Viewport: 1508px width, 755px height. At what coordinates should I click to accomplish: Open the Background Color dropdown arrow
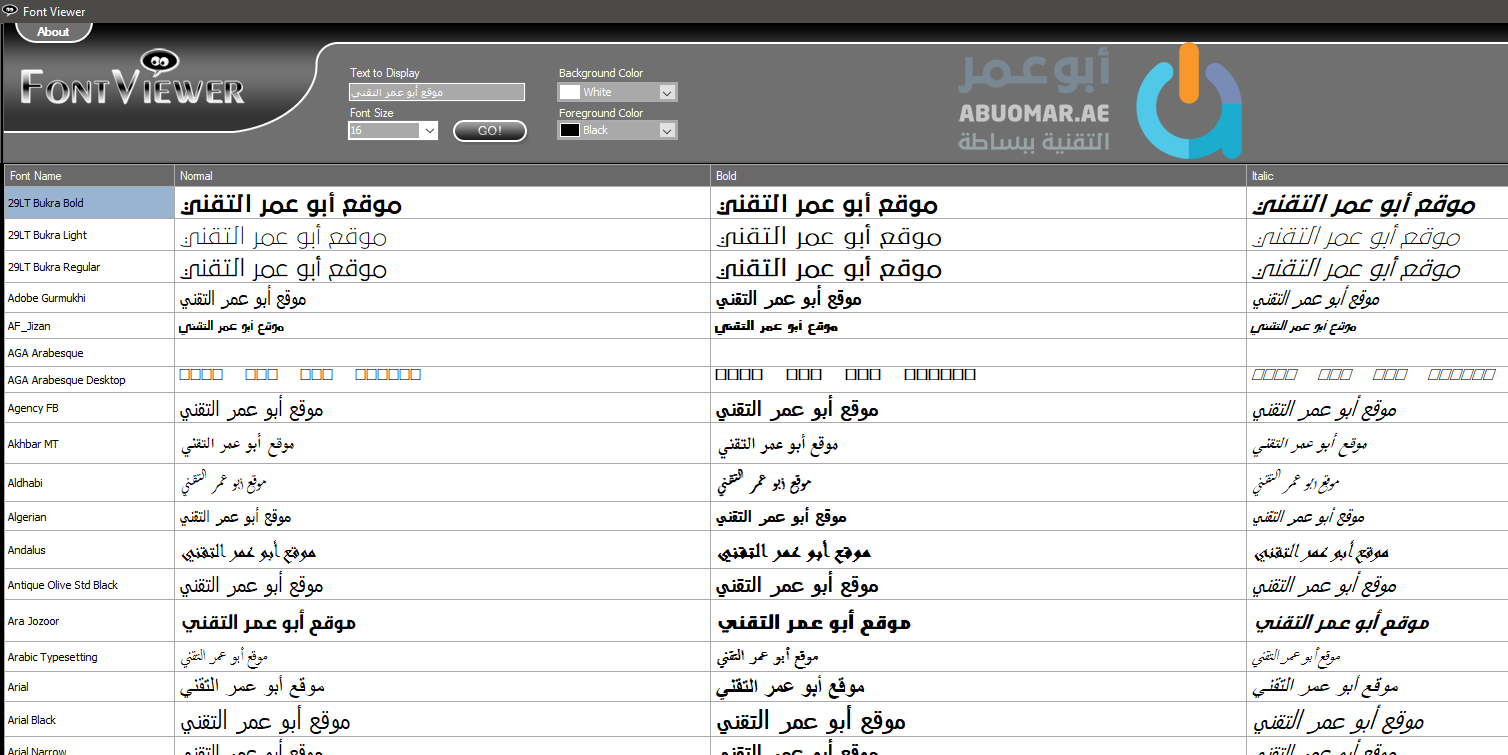point(668,92)
